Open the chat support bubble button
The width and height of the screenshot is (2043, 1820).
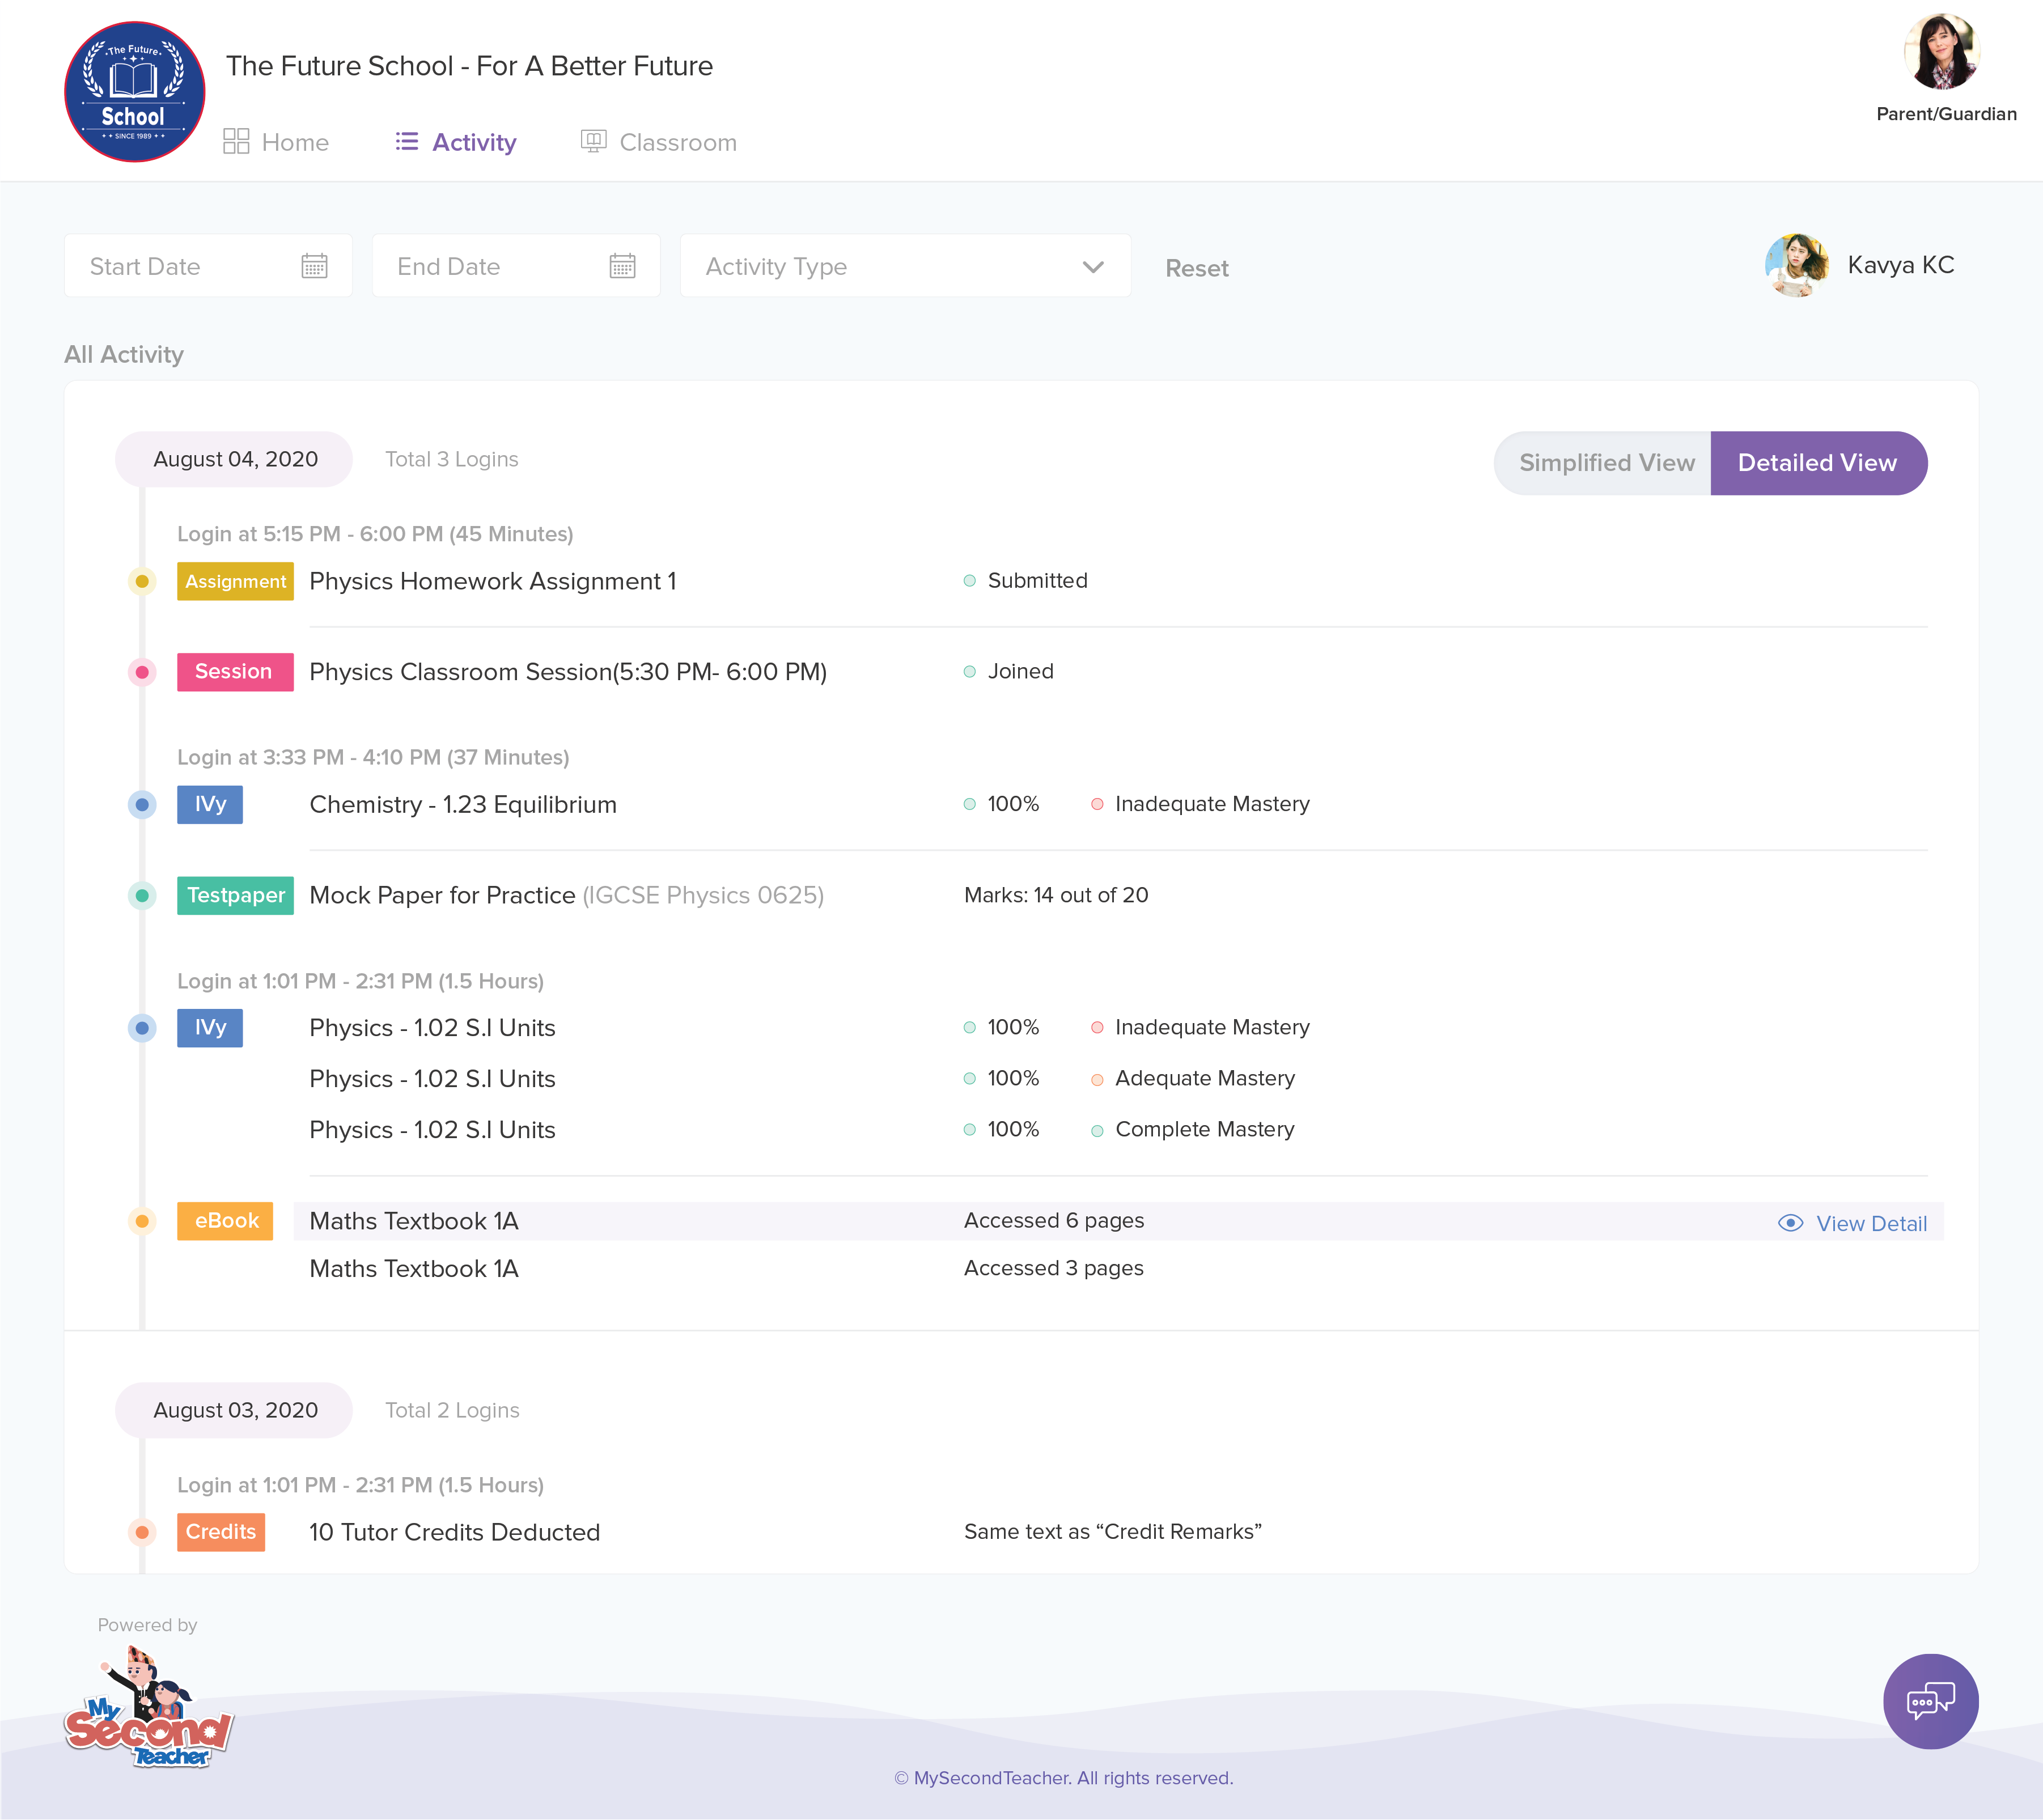coord(1930,1701)
